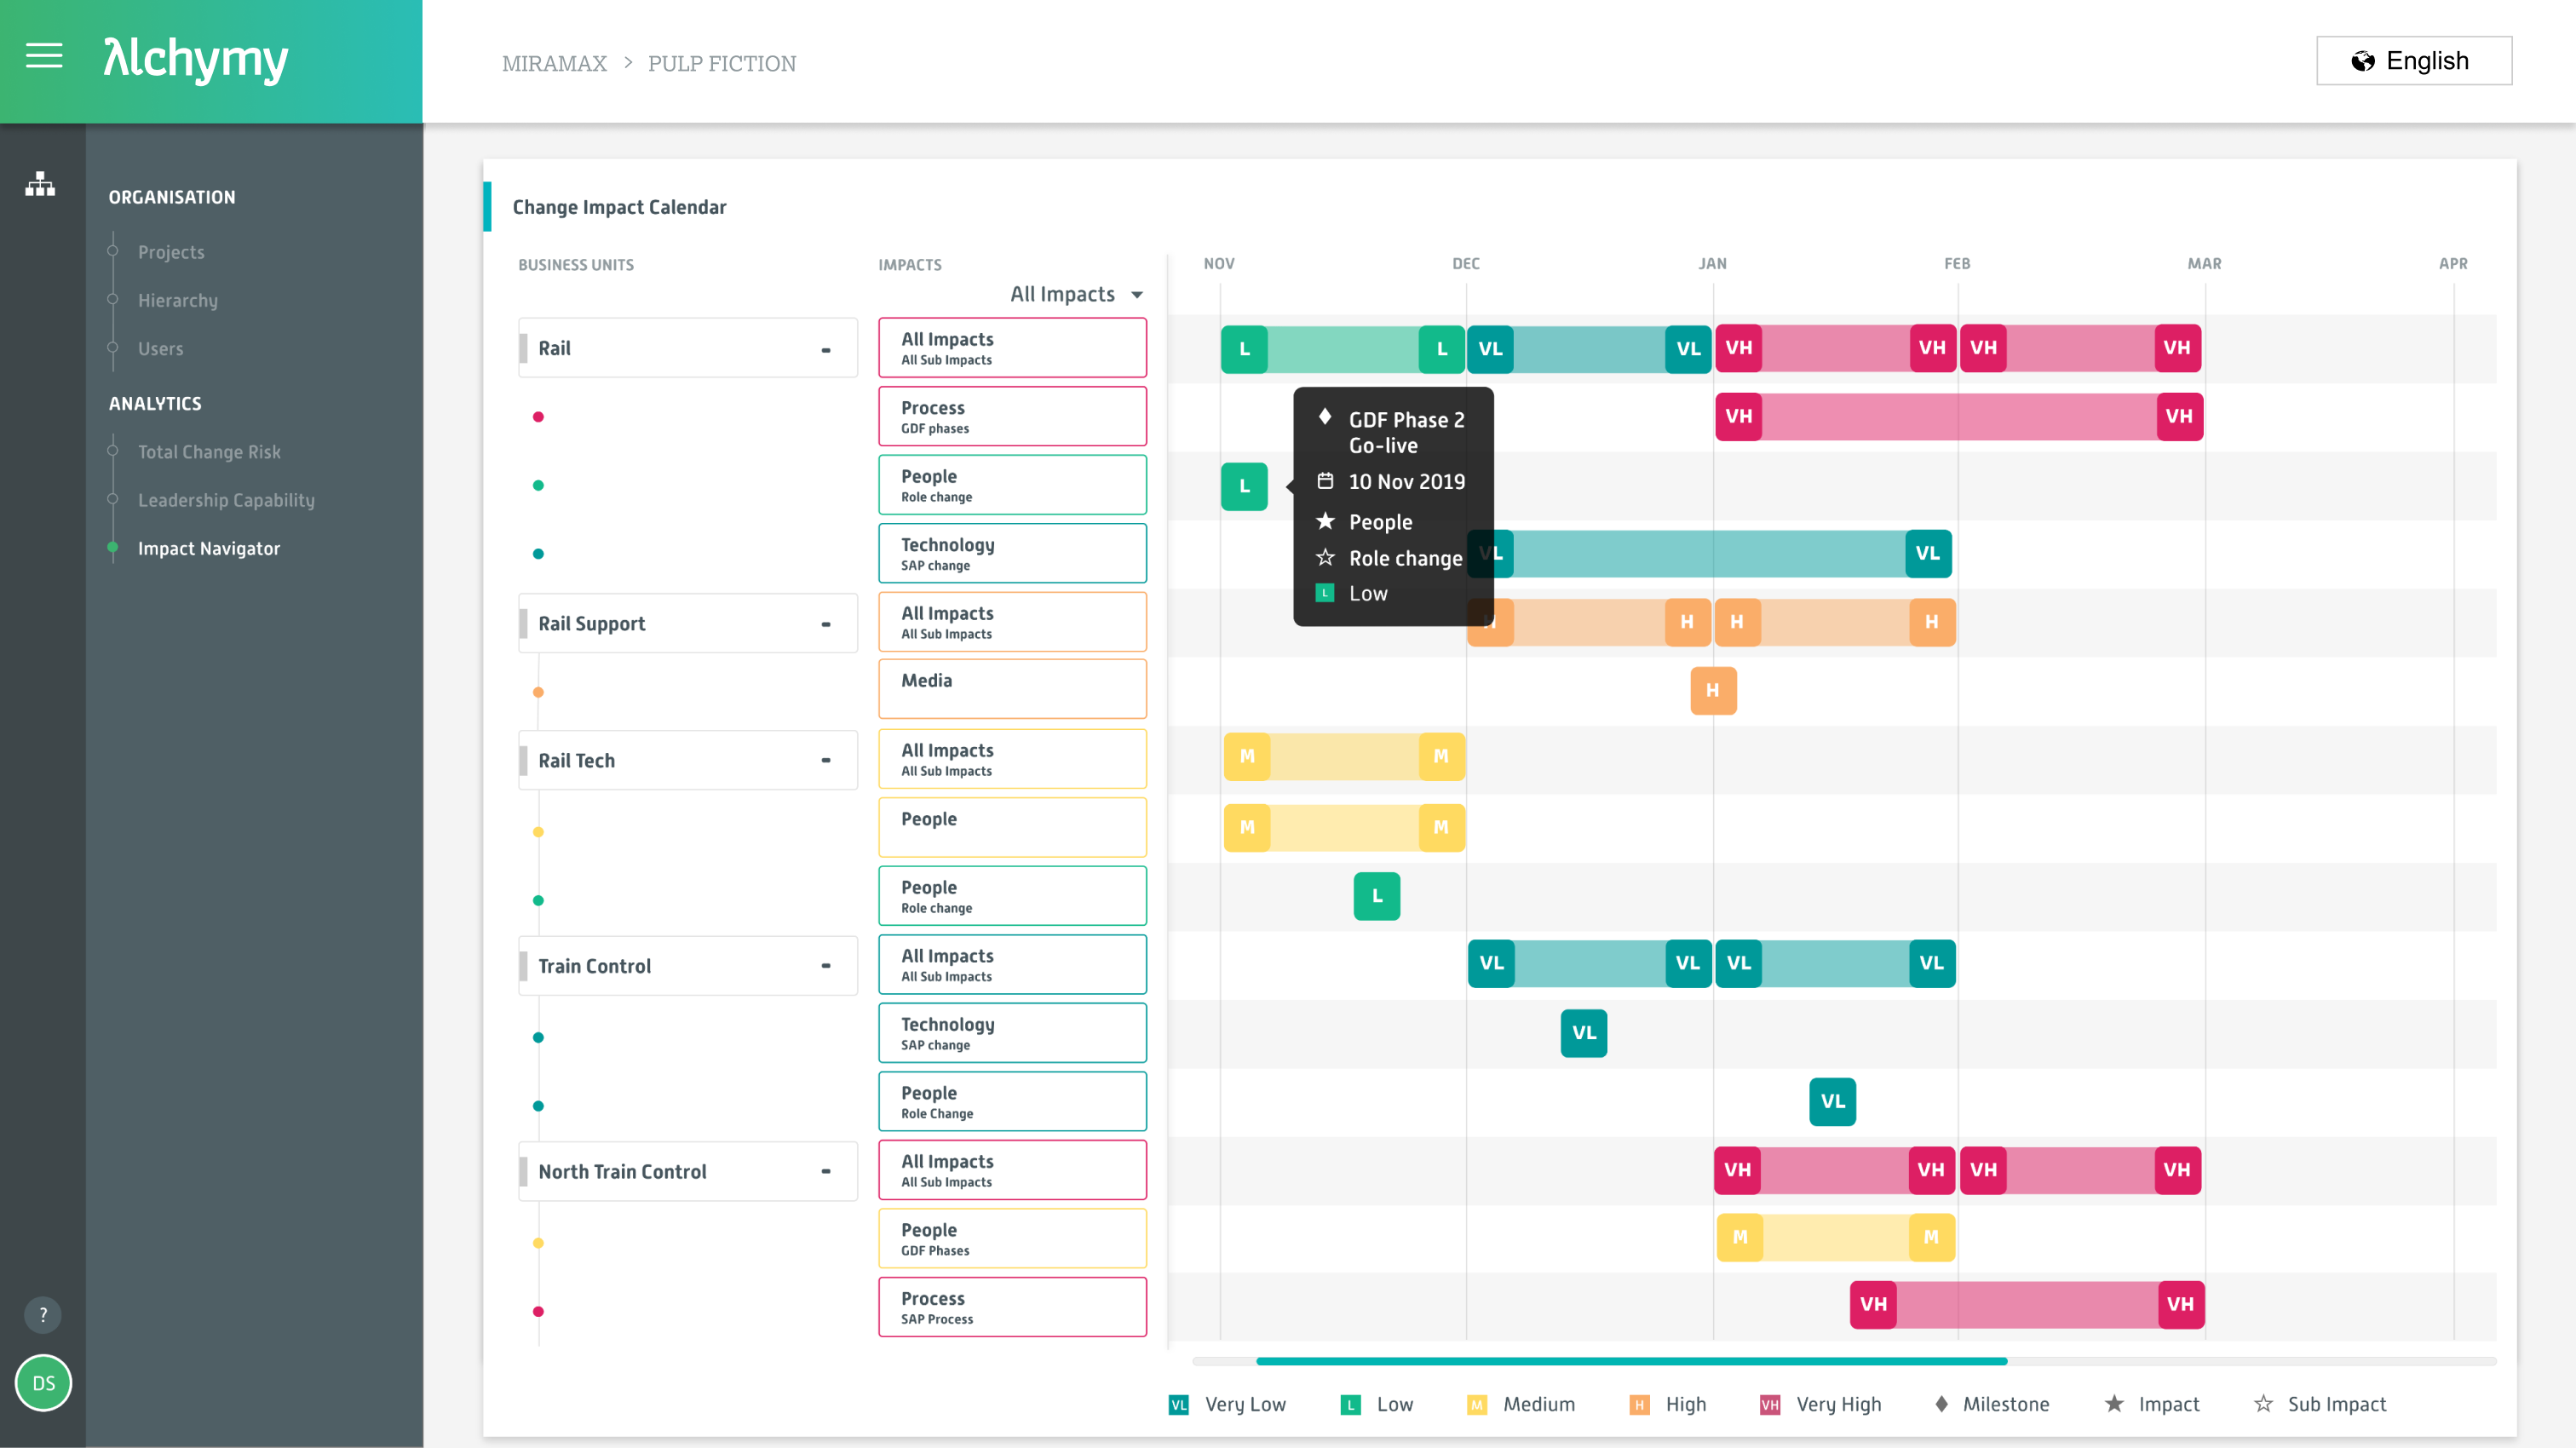The image size is (2576, 1448).
Task: Open the English language selector button
Action: point(2413,62)
